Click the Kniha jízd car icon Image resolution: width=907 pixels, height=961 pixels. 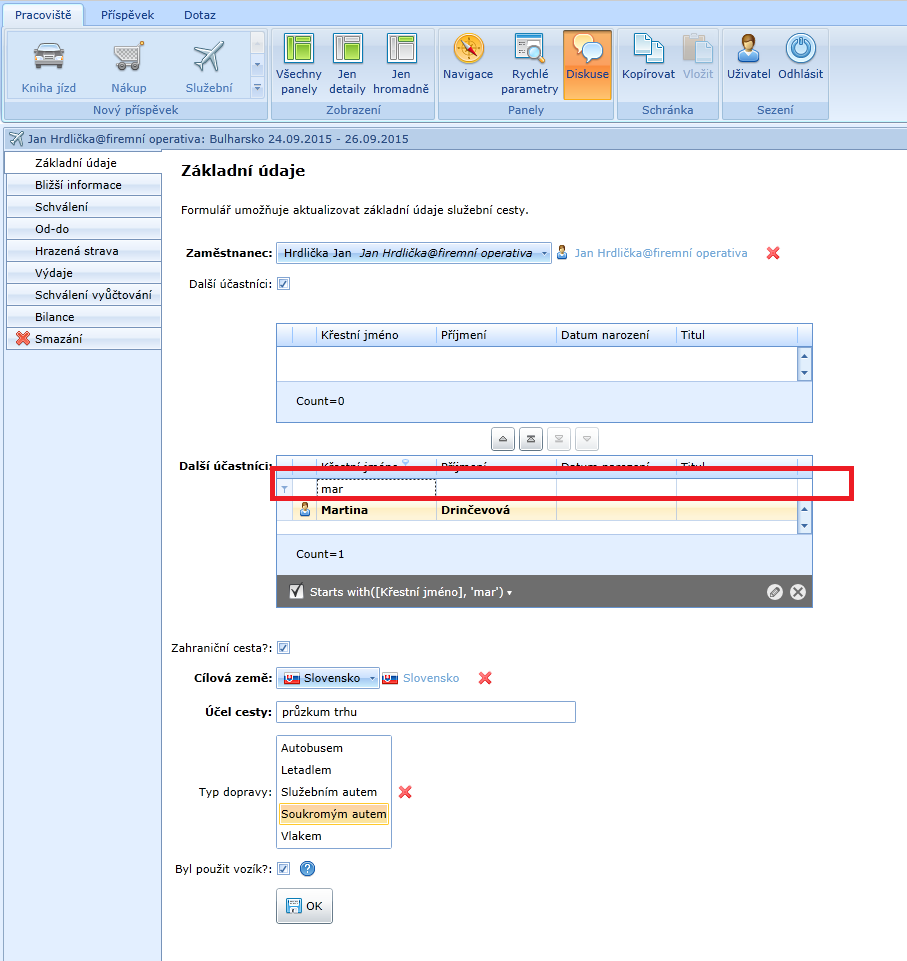(48, 56)
